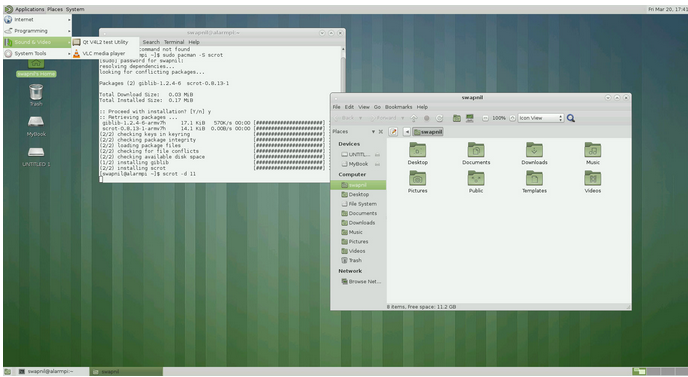This screenshot has width=688, height=377.
Task: Click the show desktop icon in bottom panel
Action: (x=7, y=372)
